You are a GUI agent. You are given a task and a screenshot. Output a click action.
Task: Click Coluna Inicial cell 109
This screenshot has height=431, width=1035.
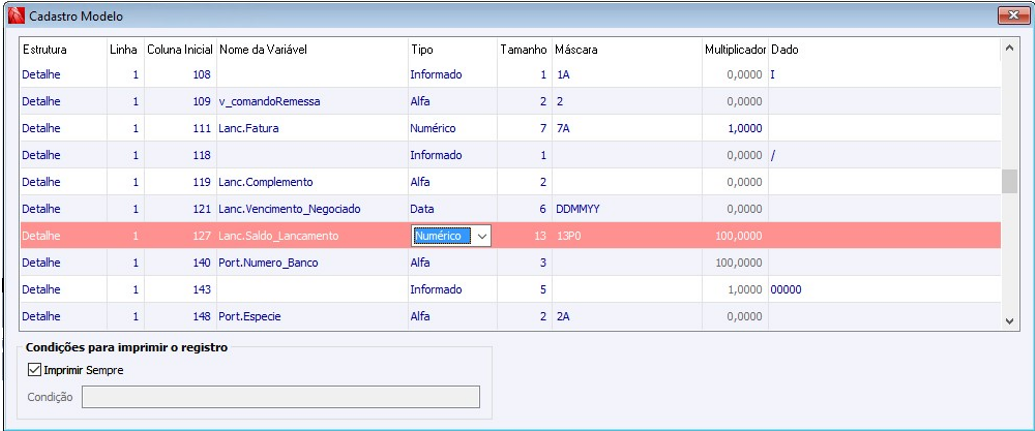pyautogui.click(x=180, y=102)
